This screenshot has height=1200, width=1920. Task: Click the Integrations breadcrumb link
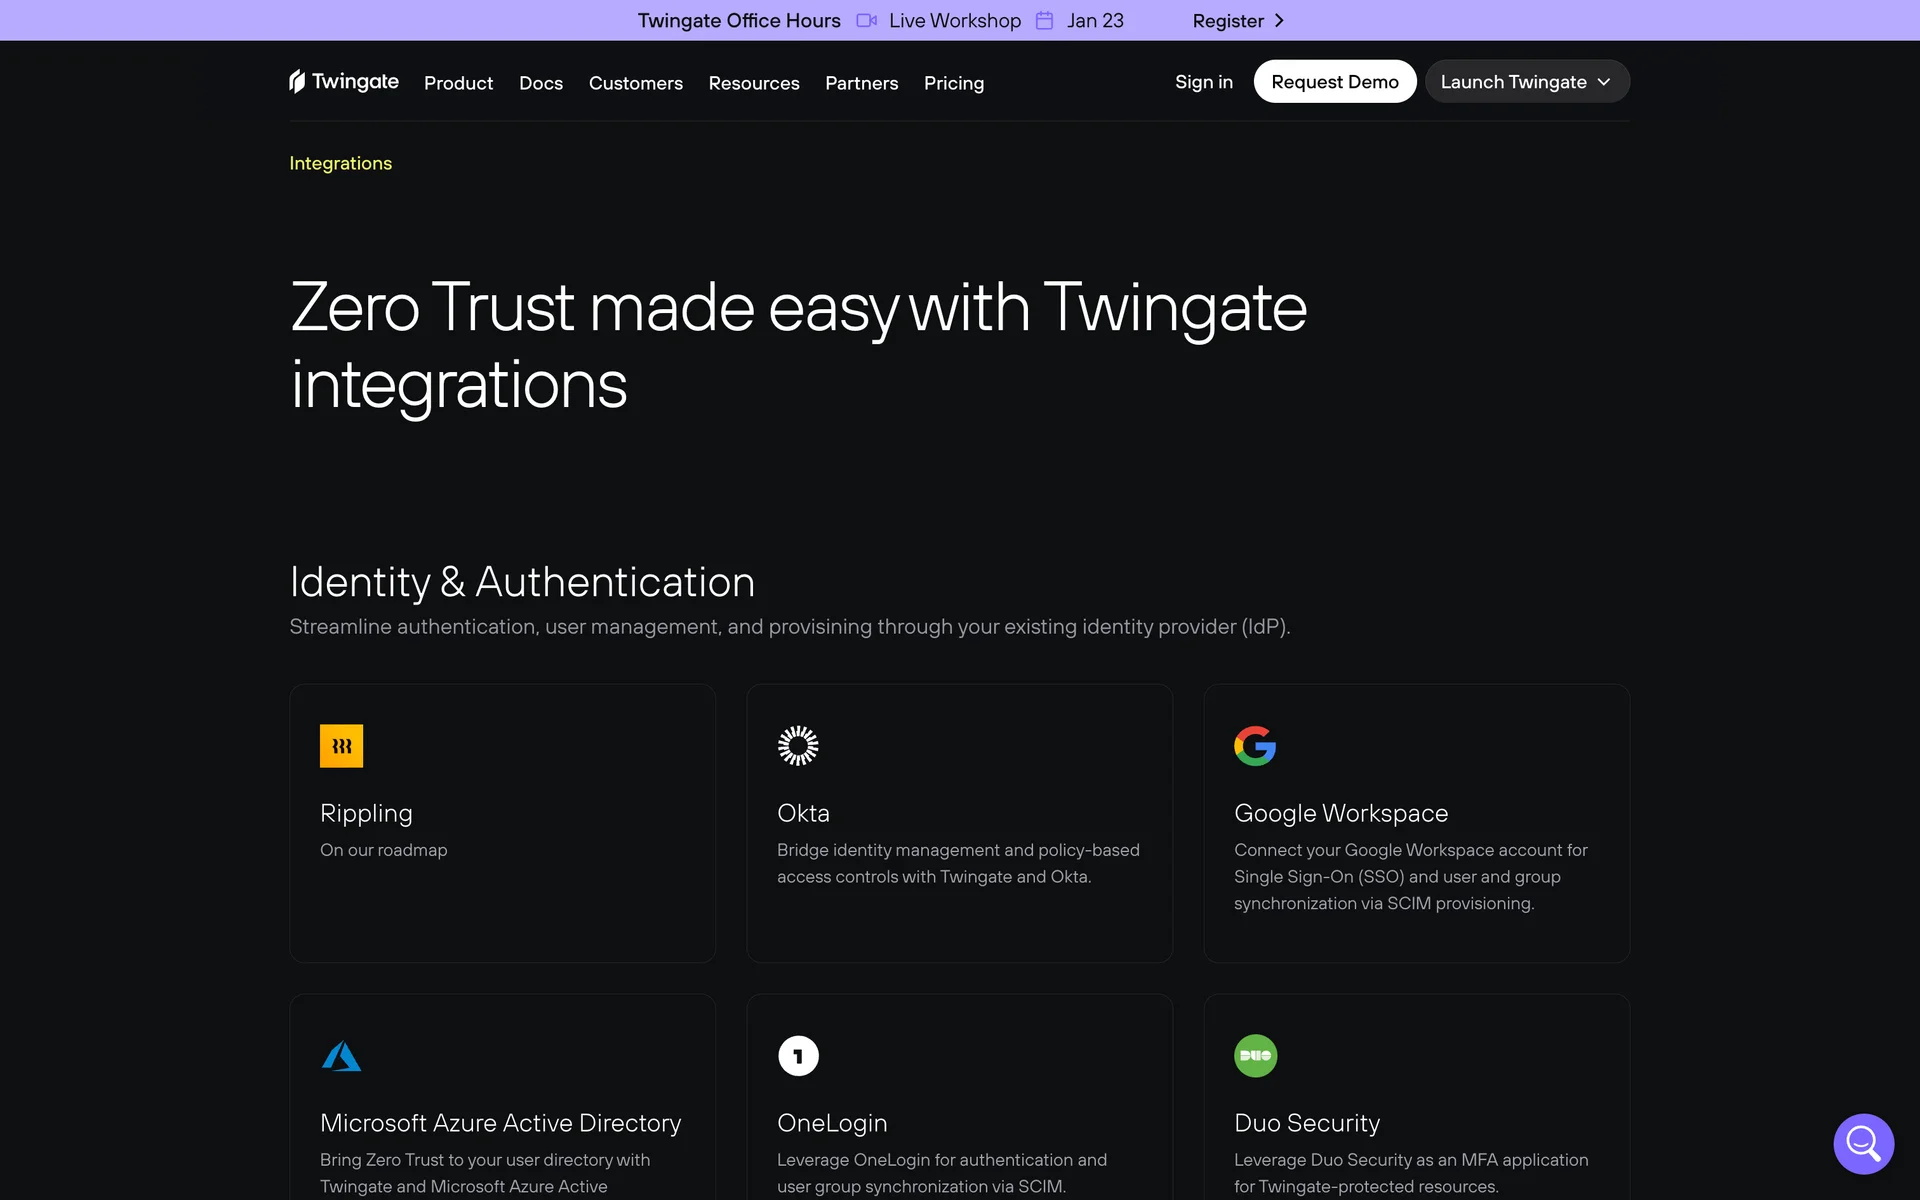[x=340, y=163]
